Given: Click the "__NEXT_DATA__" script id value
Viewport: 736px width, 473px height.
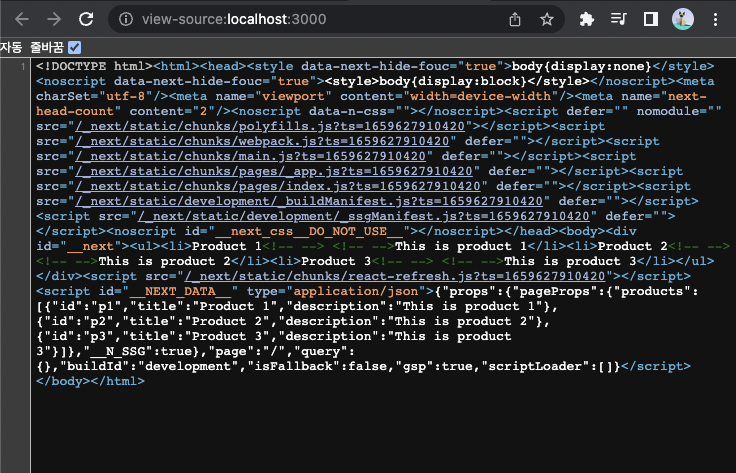Looking at the screenshot, I should 181,291.
